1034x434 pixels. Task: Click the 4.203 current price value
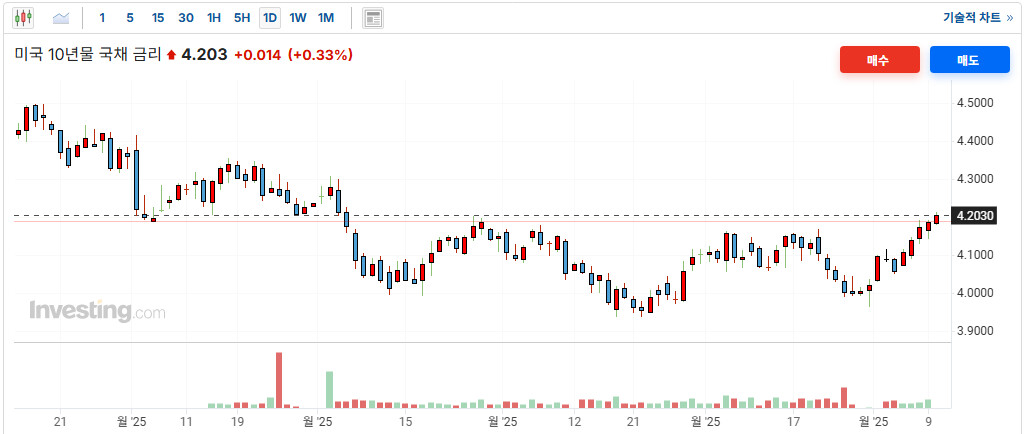coord(204,55)
